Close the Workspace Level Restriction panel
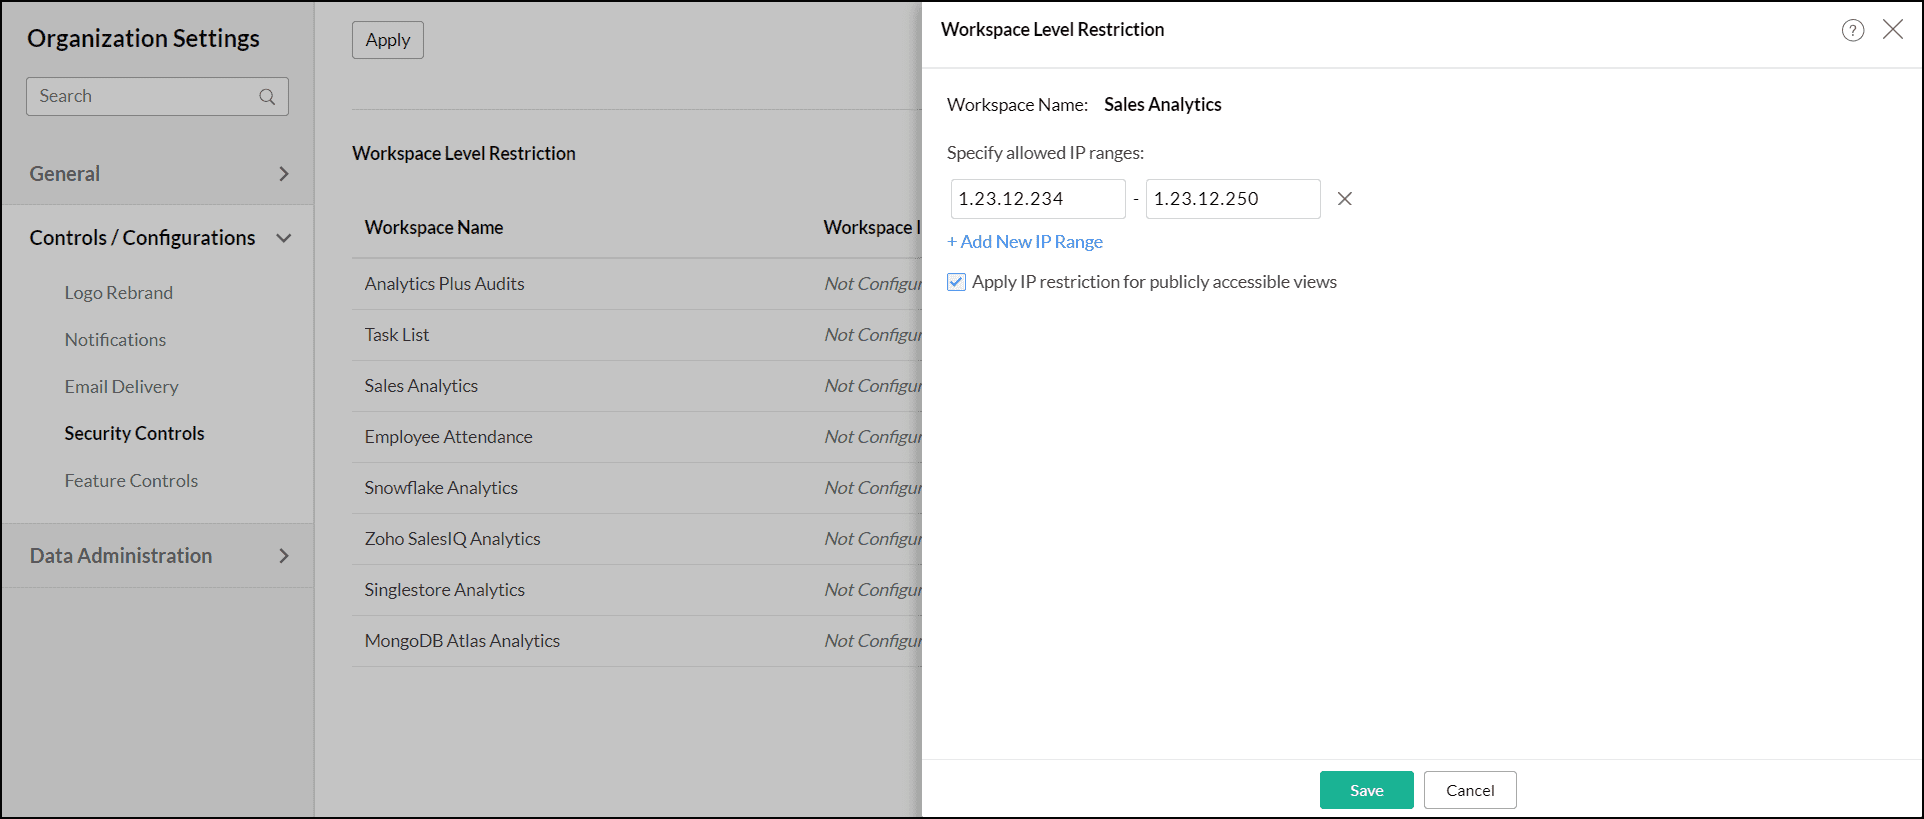 pyautogui.click(x=1892, y=30)
